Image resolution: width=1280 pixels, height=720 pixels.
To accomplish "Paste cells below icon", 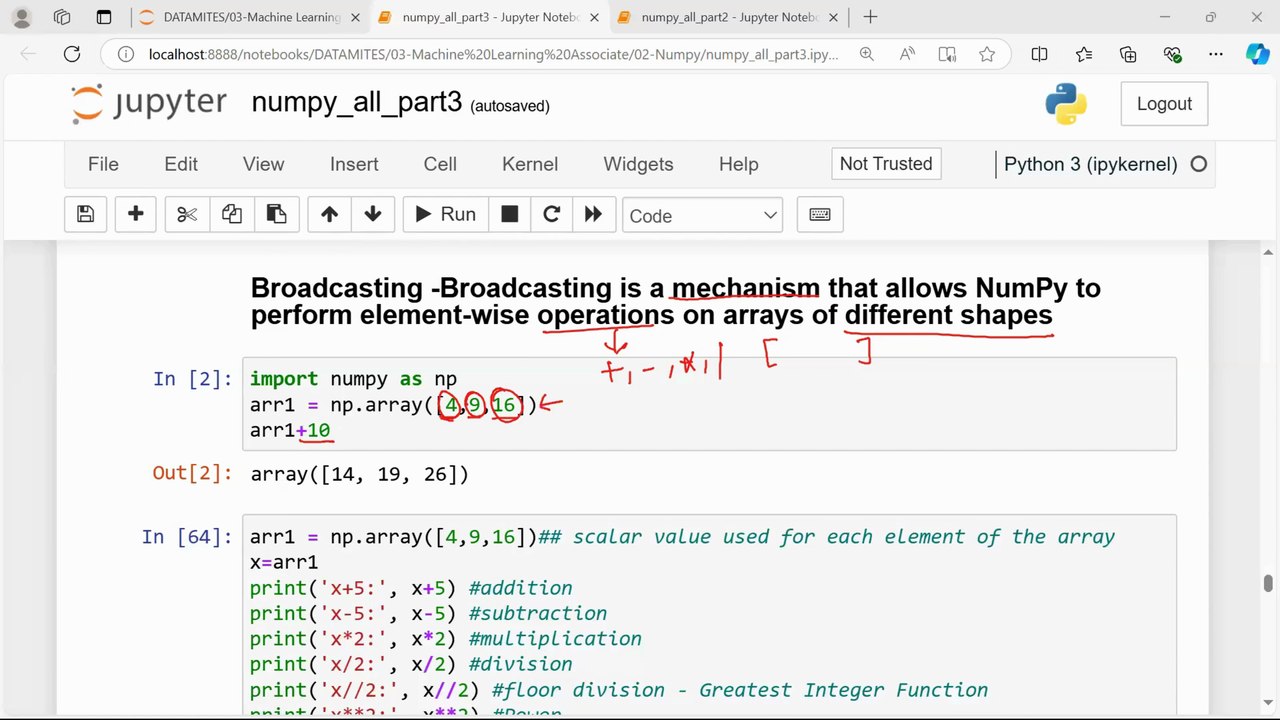I will coord(277,214).
